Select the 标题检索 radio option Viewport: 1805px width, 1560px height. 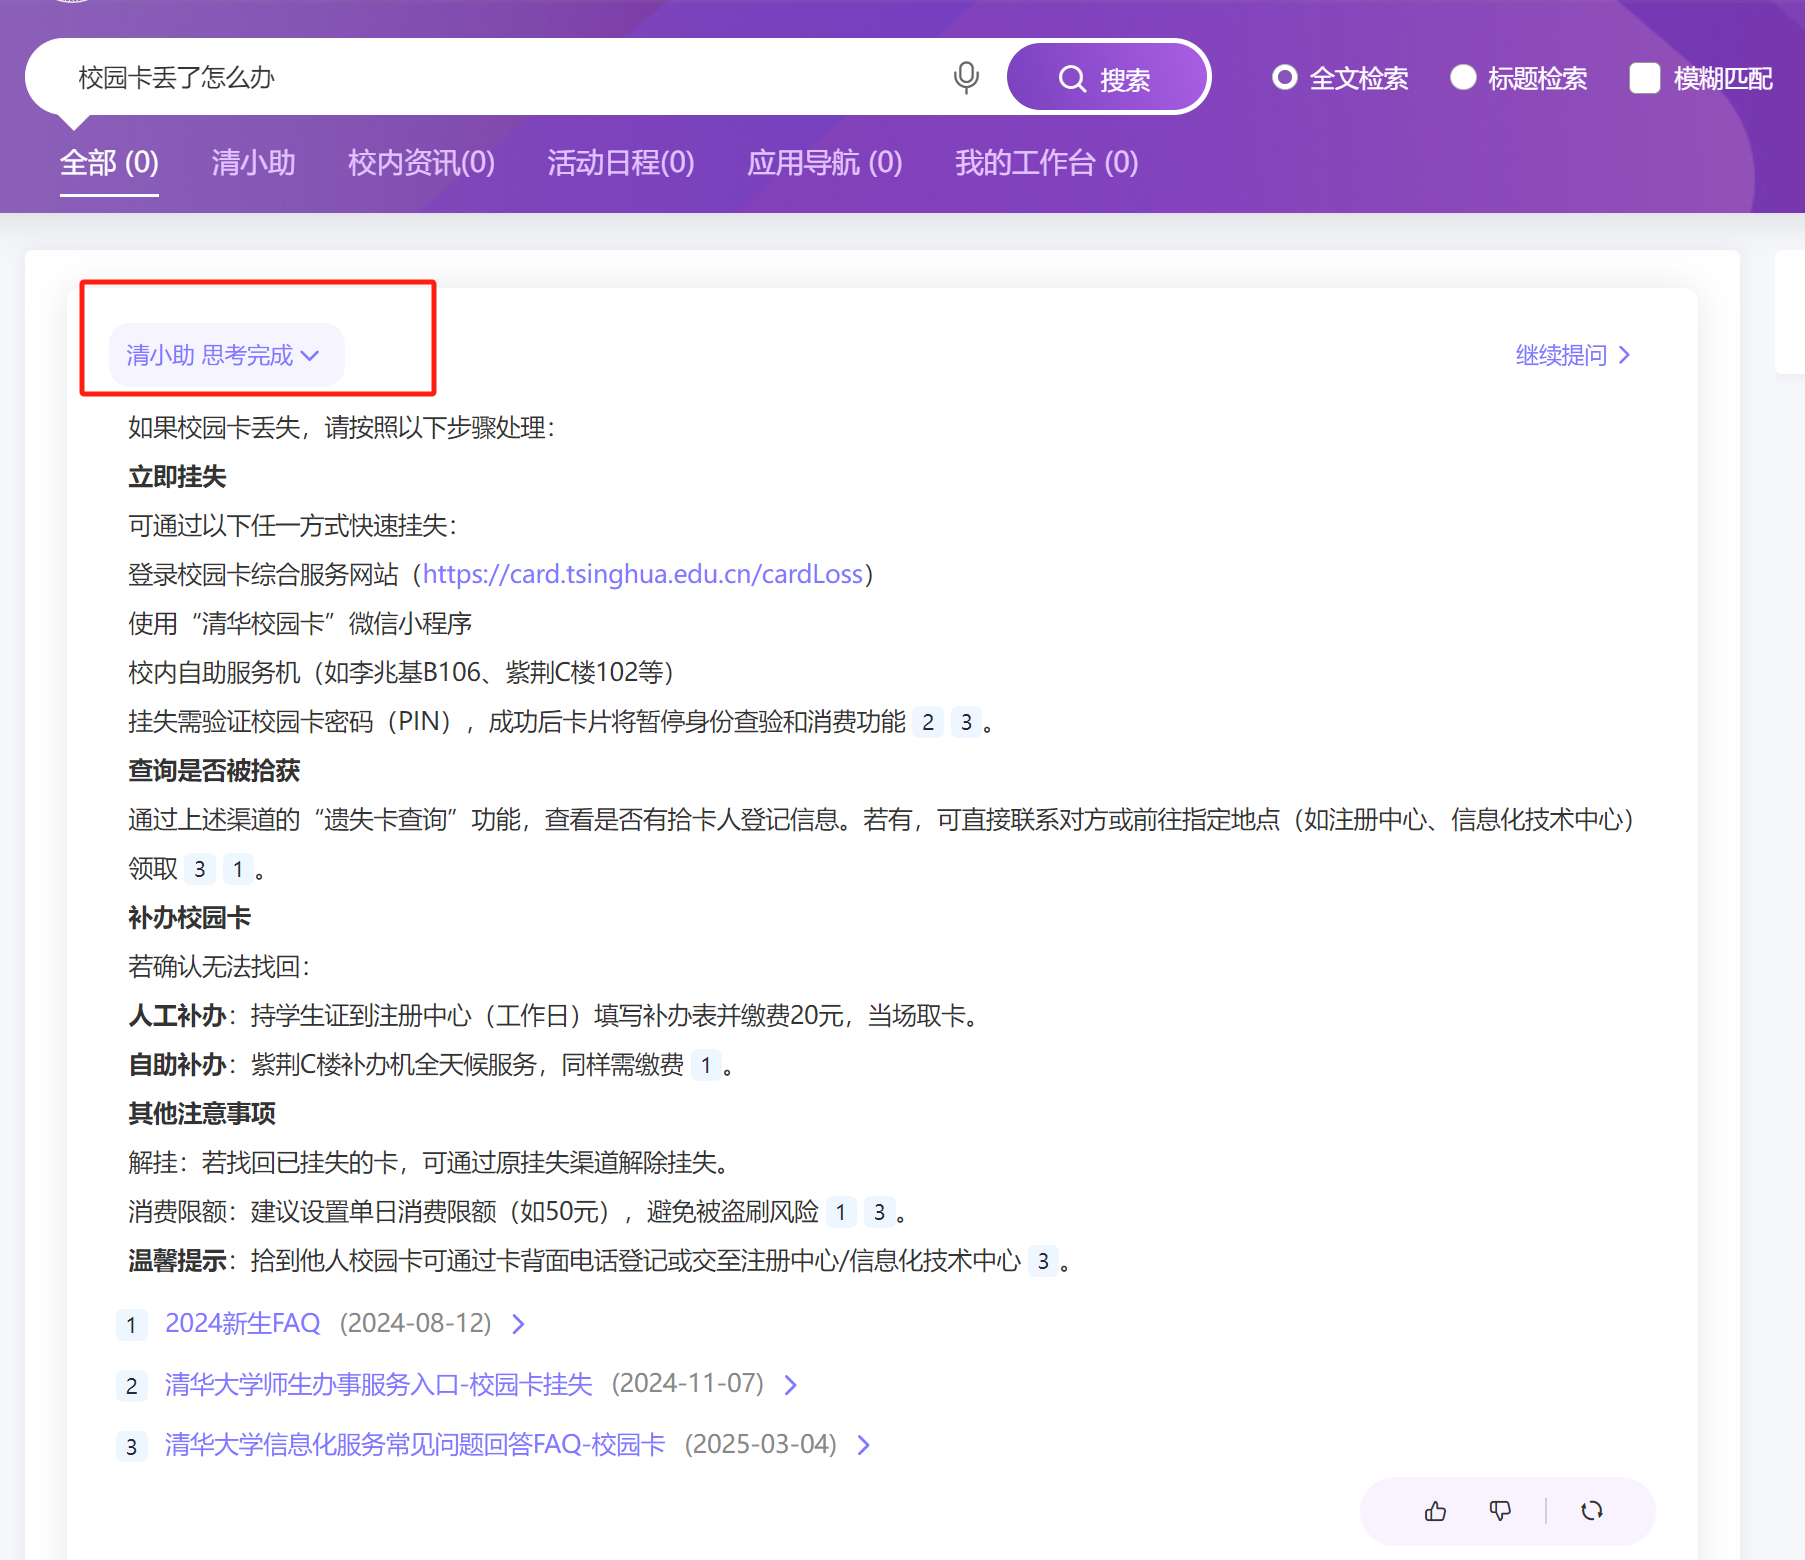1463,78
